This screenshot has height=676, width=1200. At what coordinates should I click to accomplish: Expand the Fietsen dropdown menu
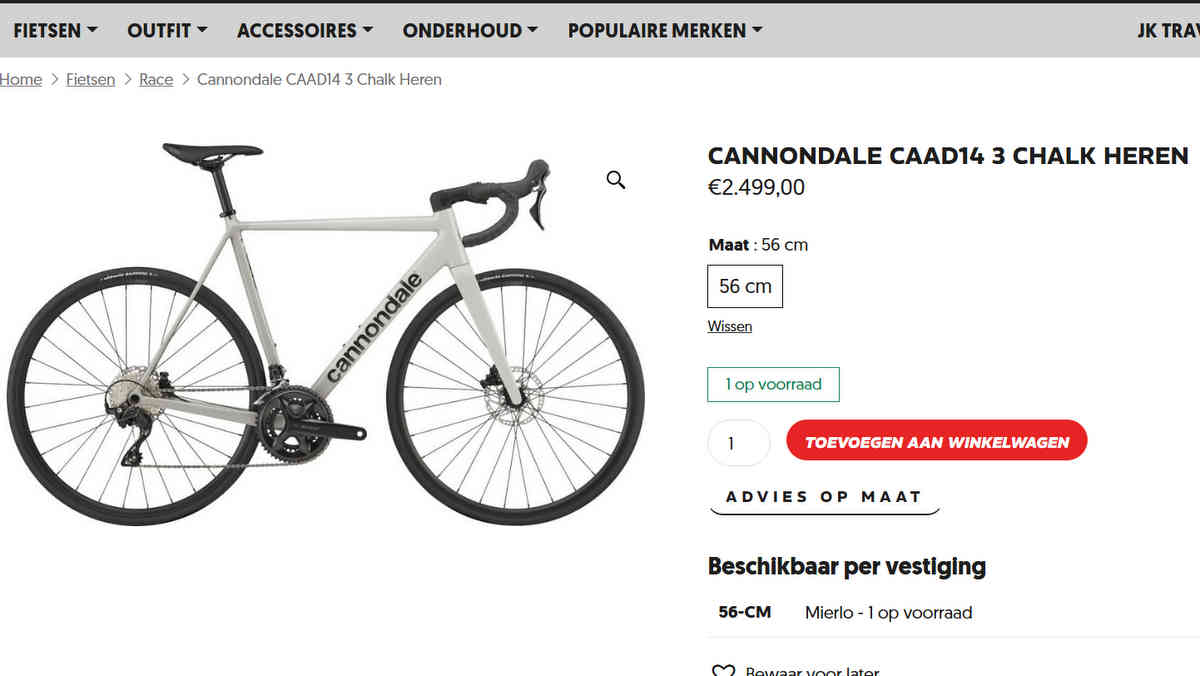coord(55,31)
